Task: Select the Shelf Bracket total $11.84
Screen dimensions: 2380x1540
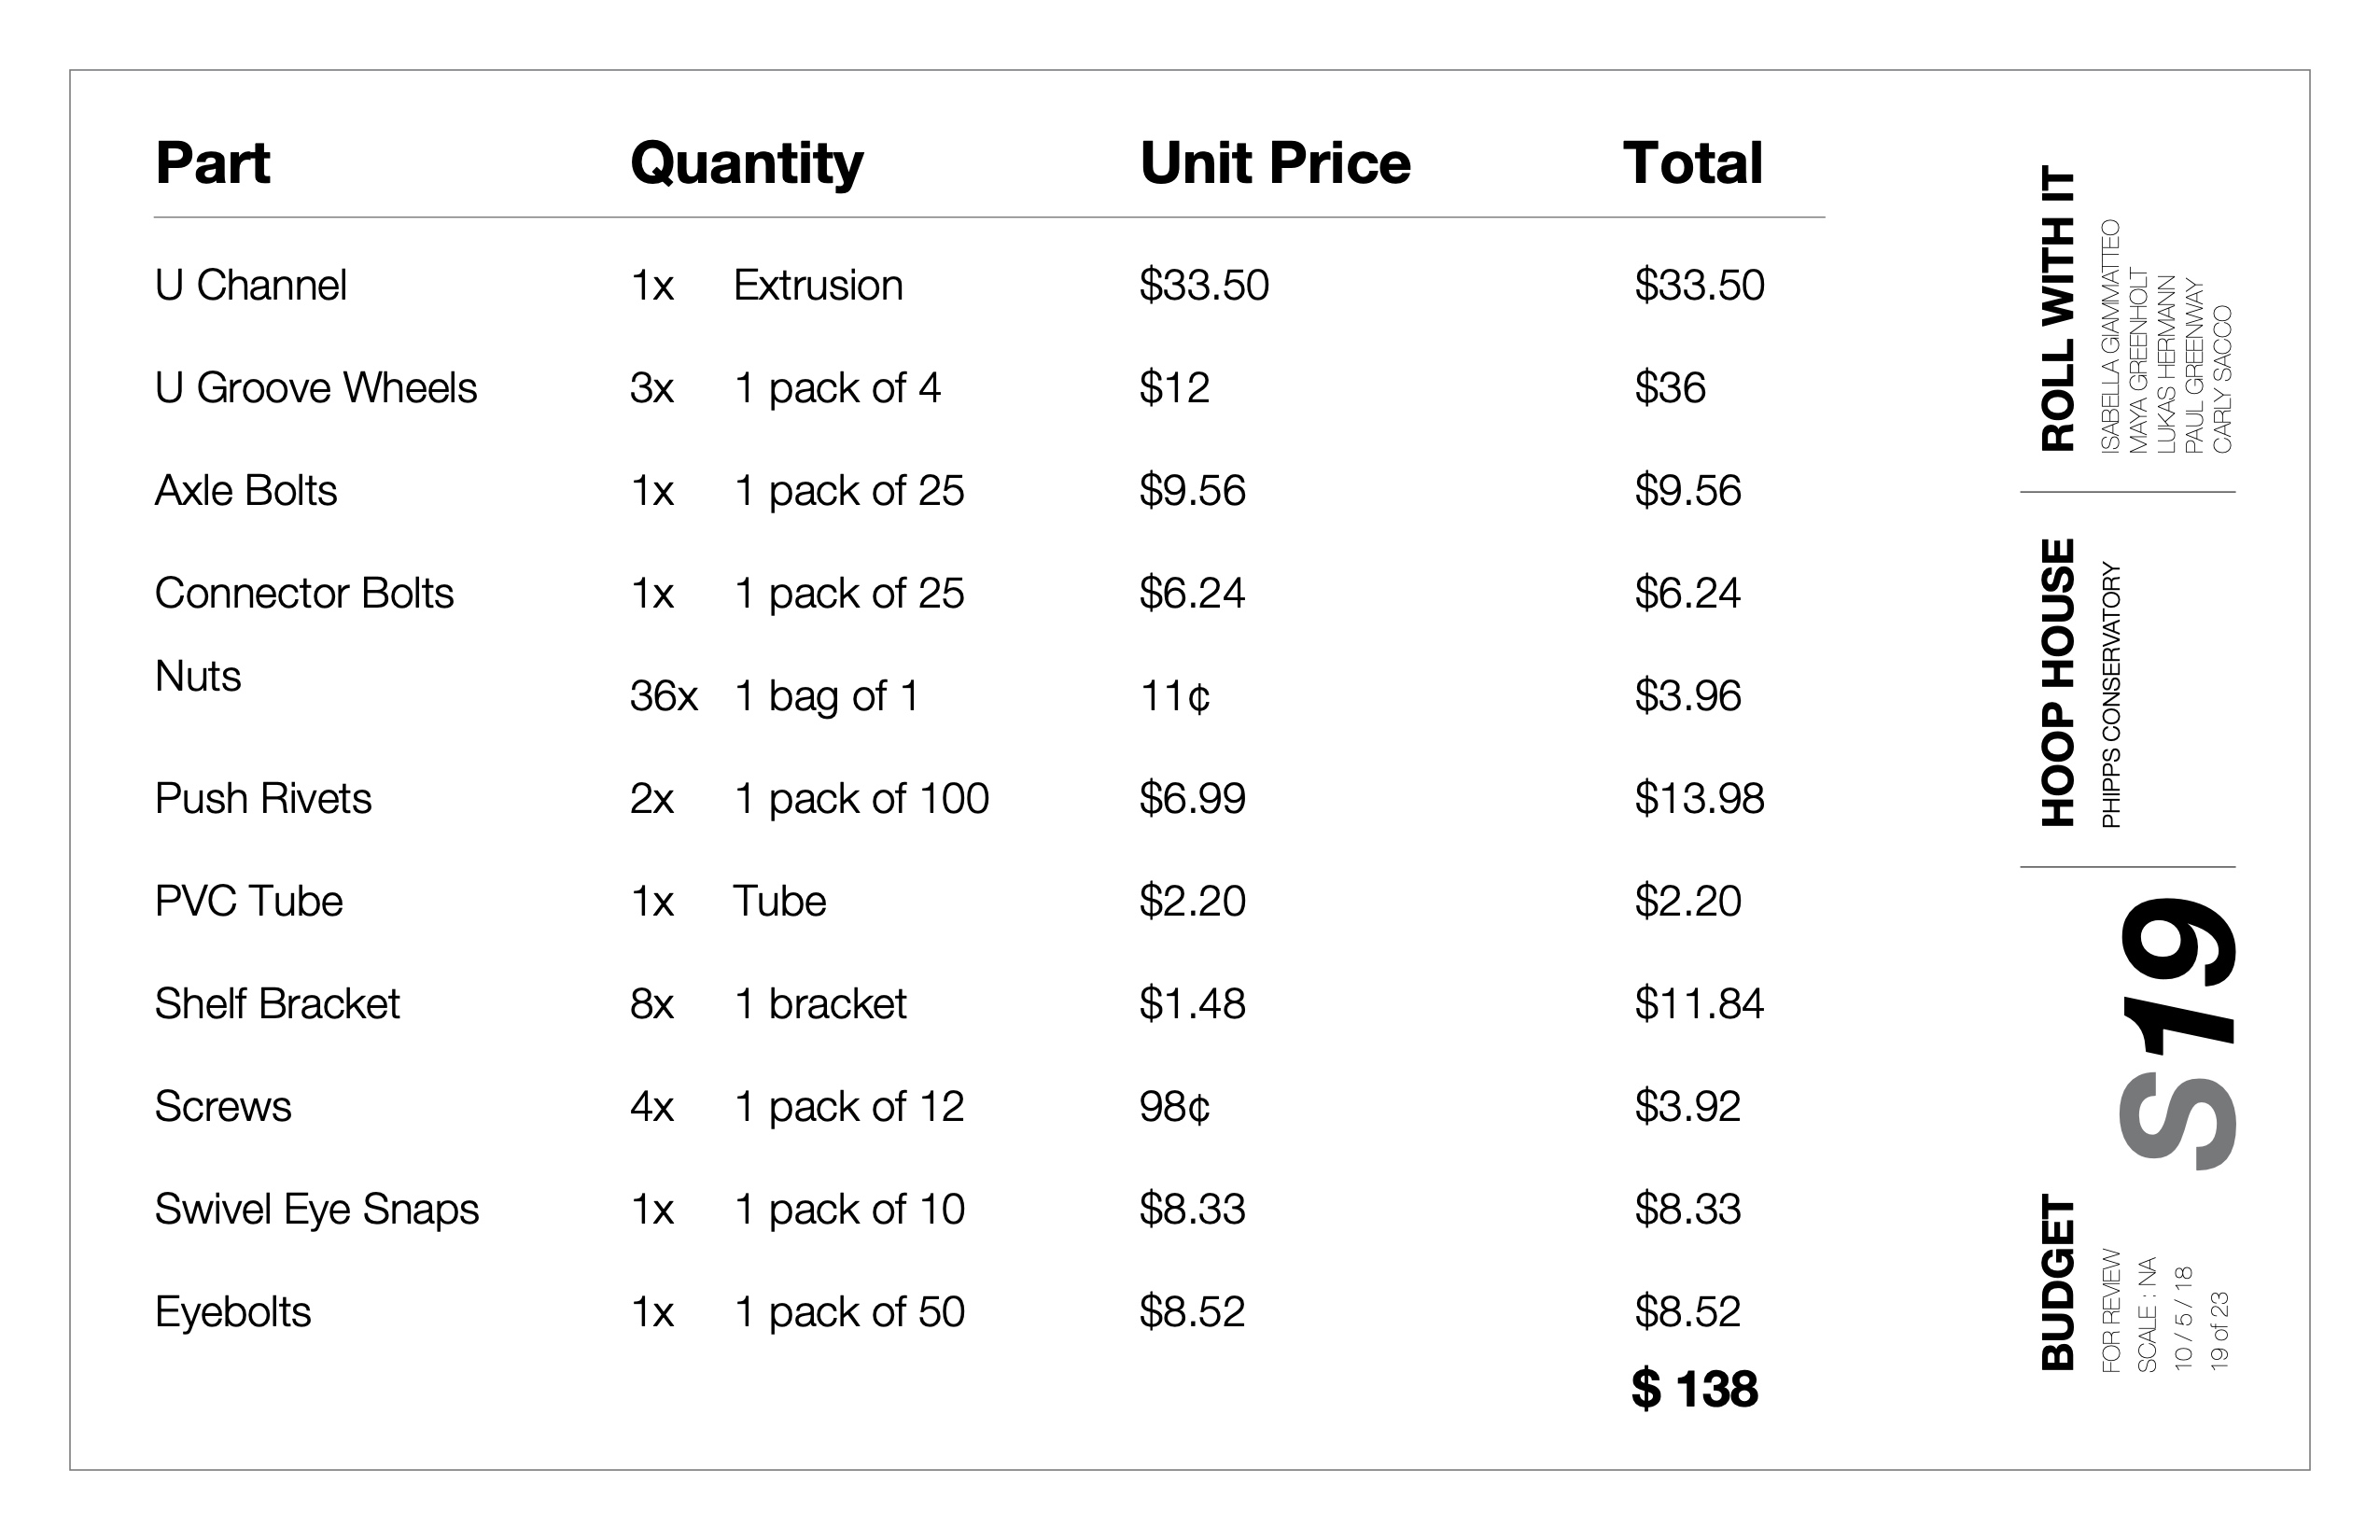Action: [1698, 1004]
